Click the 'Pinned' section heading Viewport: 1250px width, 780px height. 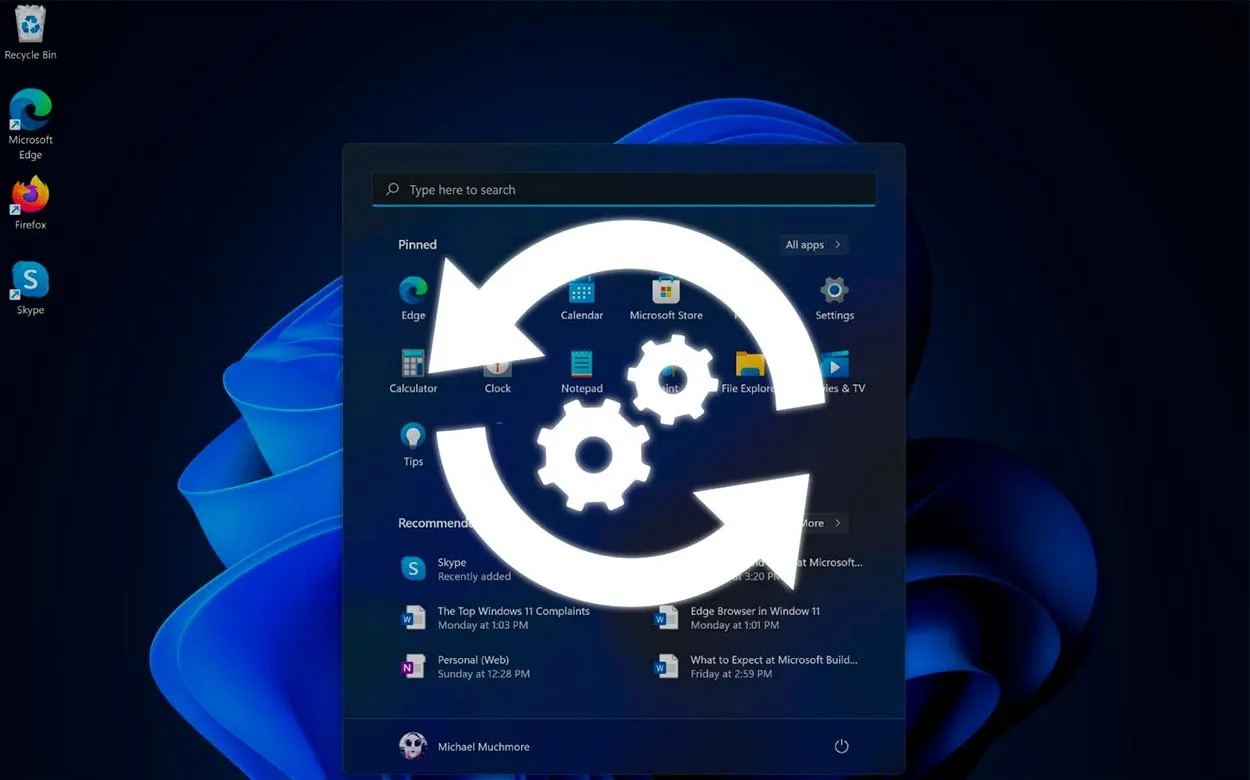pyautogui.click(x=417, y=245)
